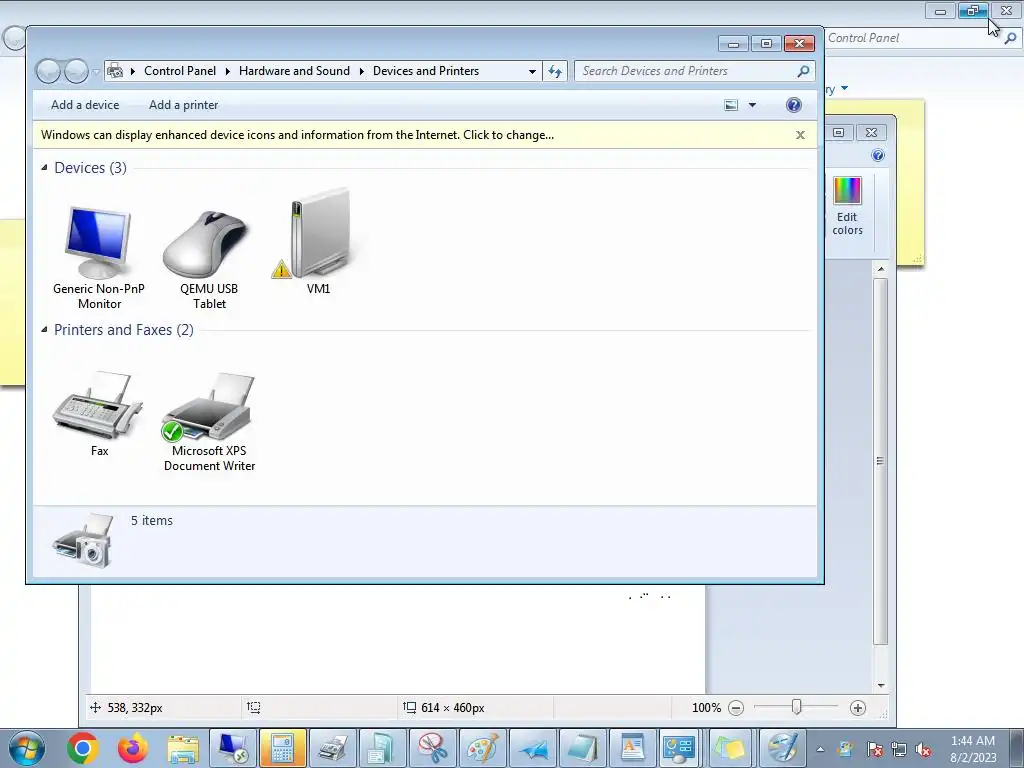Open the recent pages dropdown arrow
This screenshot has width=1024, height=768.
(96, 71)
